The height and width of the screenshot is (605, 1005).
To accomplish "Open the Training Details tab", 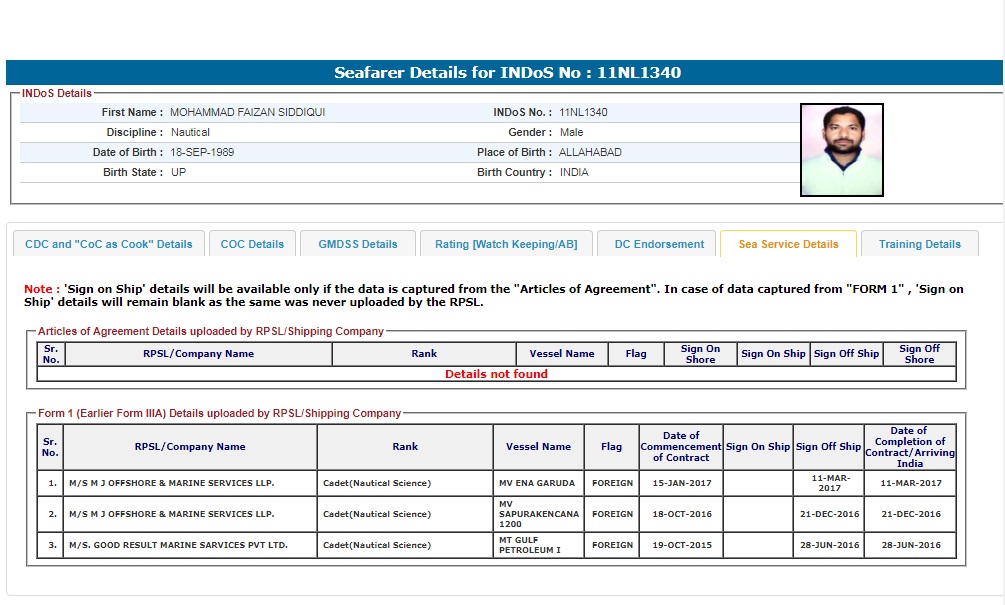I will click(x=919, y=244).
